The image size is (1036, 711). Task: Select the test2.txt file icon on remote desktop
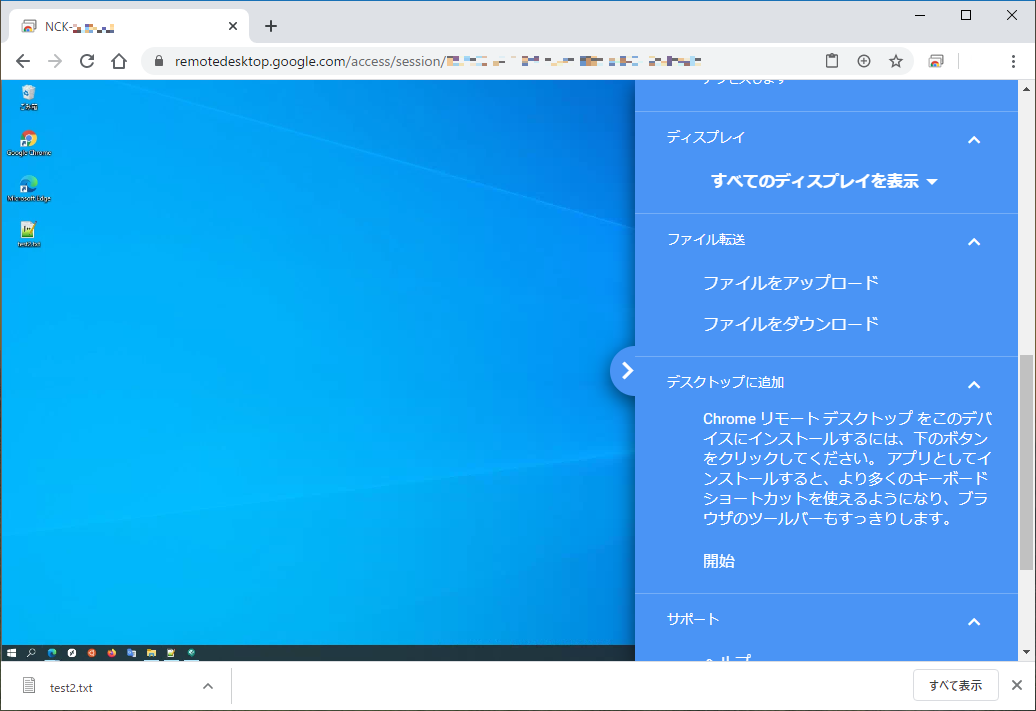28,234
